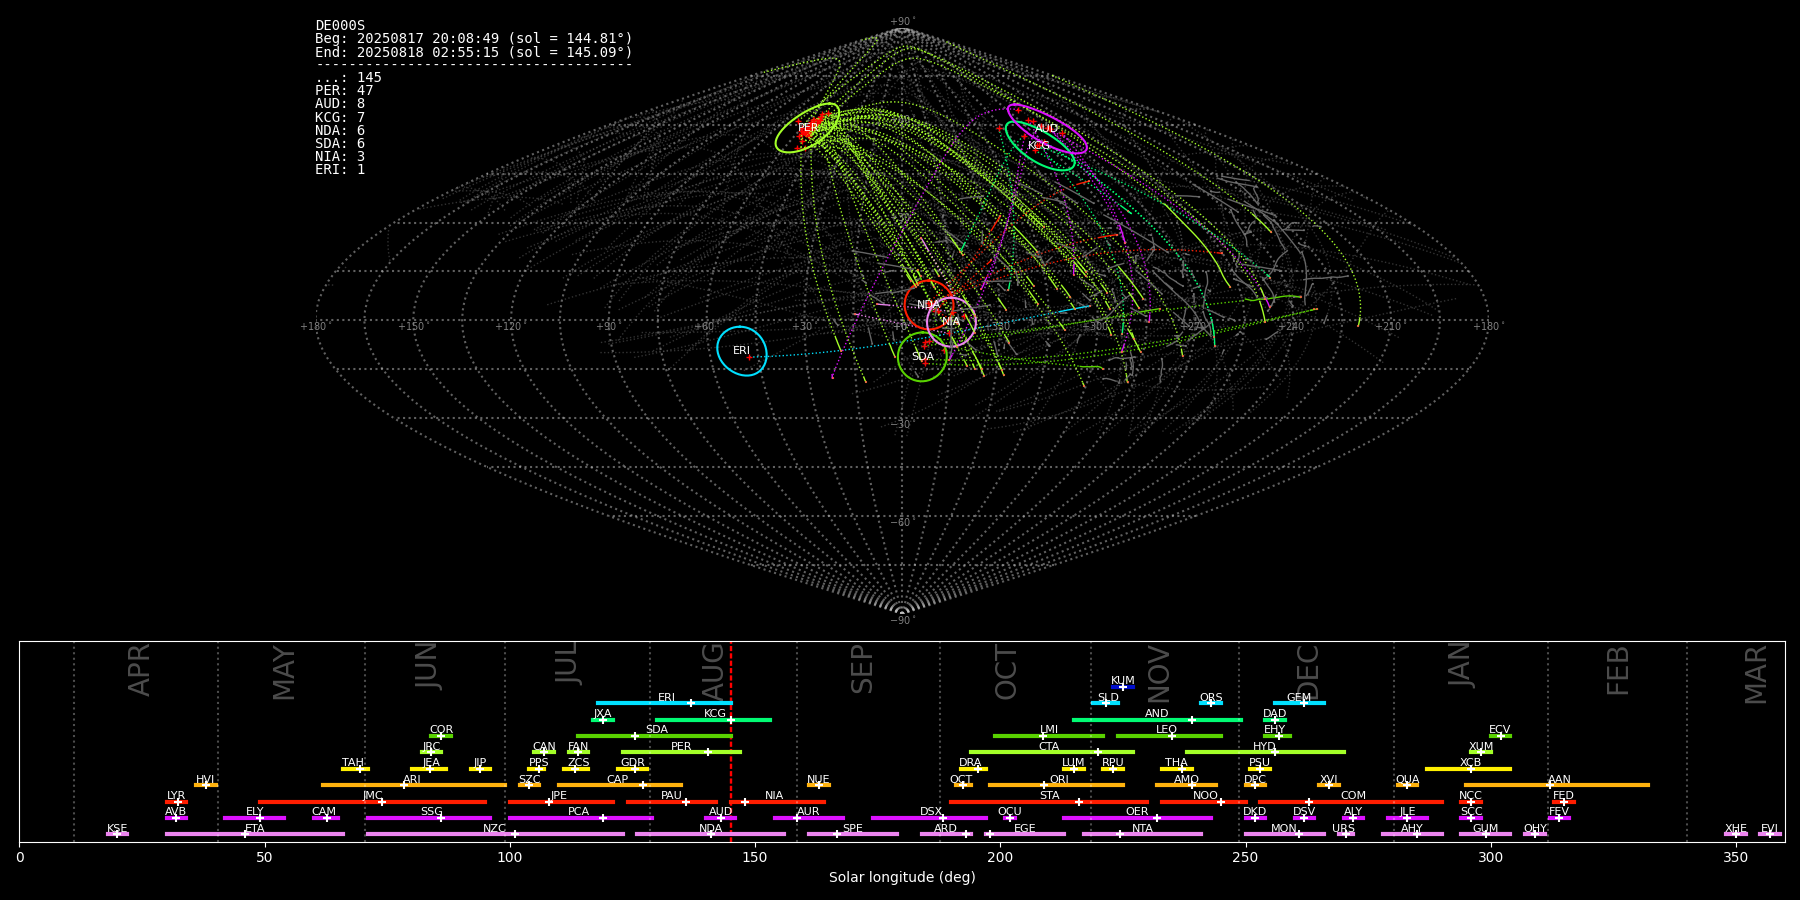Click the cyan ERI radiant circle

click(x=742, y=351)
